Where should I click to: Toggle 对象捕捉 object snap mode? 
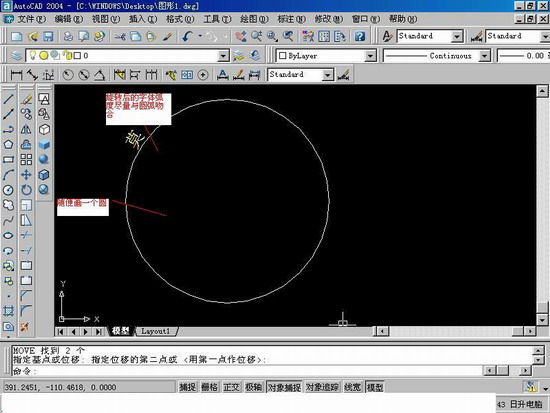(x=284, y=387)
